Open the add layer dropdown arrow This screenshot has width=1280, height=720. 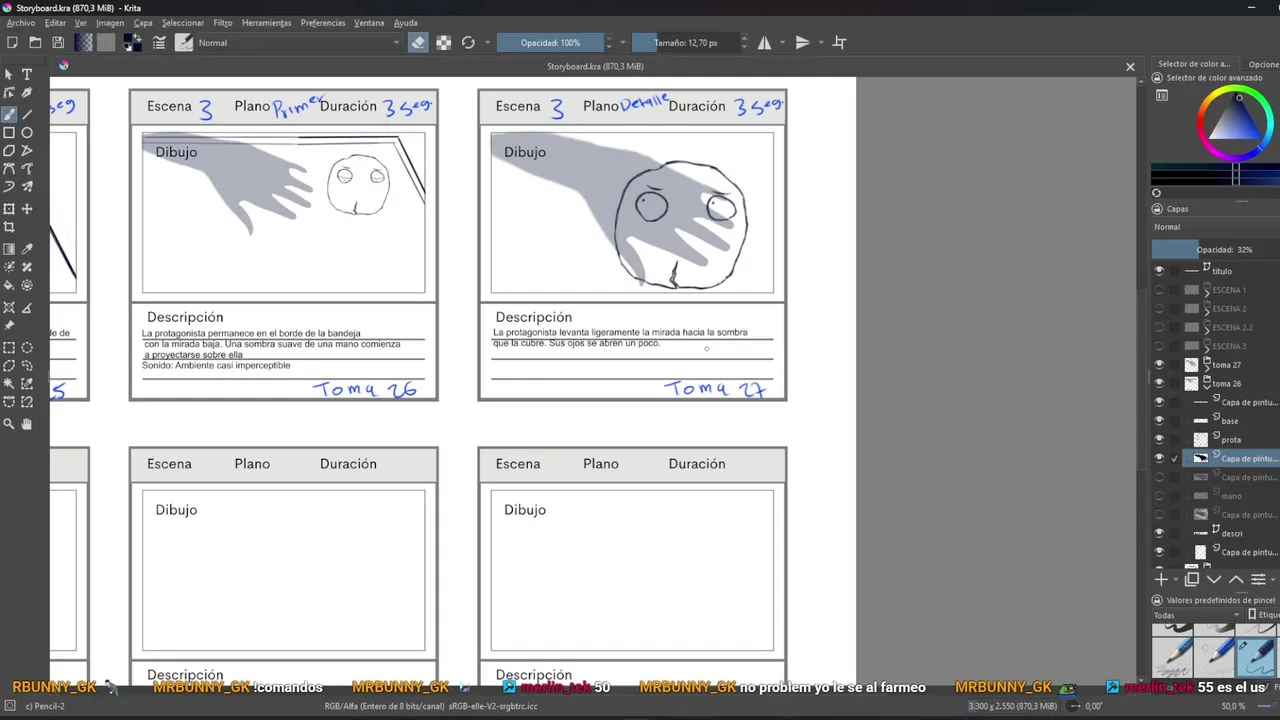pyautogui.click(x=1176, y=579)
